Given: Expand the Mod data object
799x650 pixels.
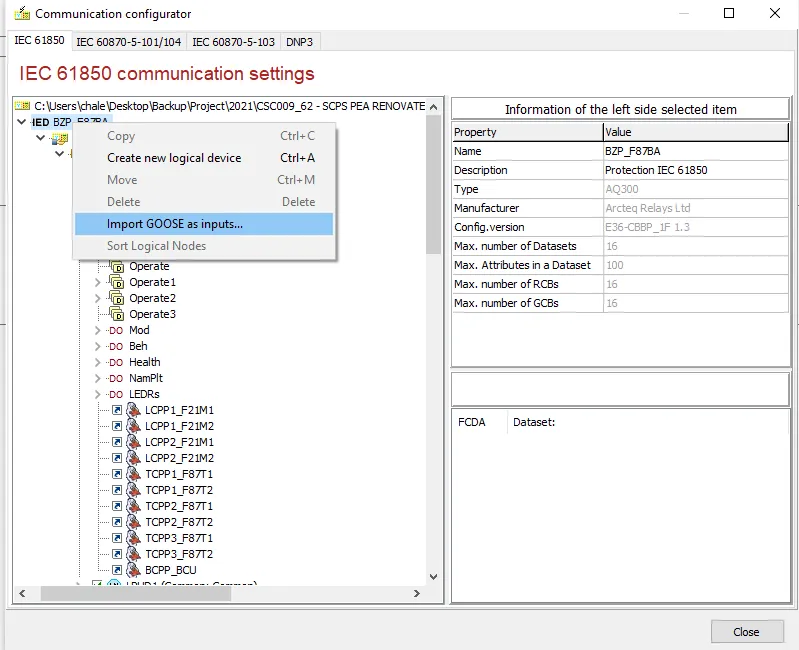Looking at the screenshot, I should tap(97, 331).
